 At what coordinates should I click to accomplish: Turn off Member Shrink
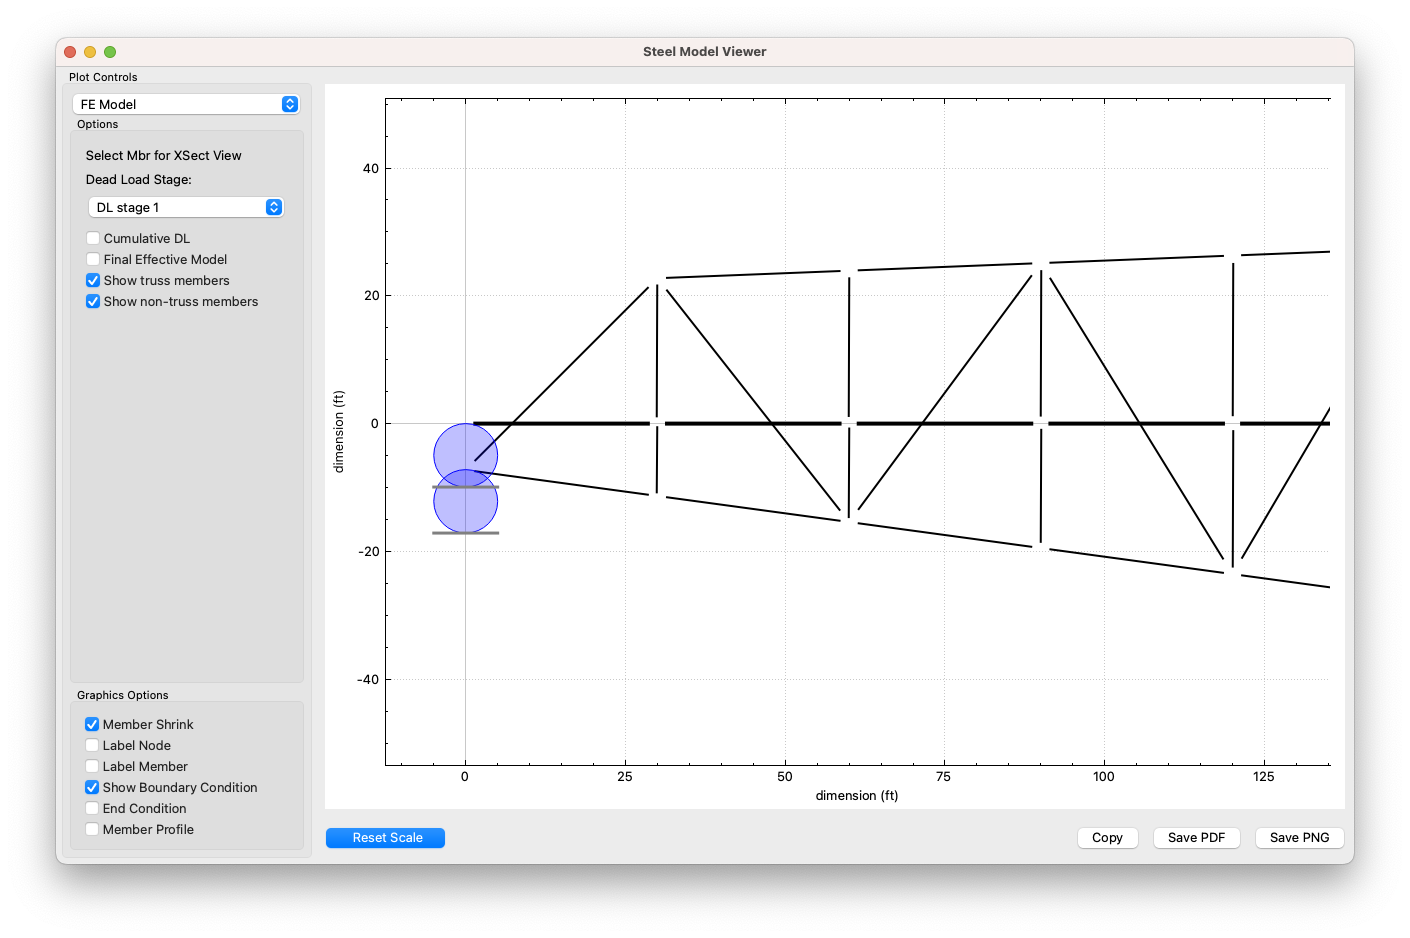click(92, 724)
